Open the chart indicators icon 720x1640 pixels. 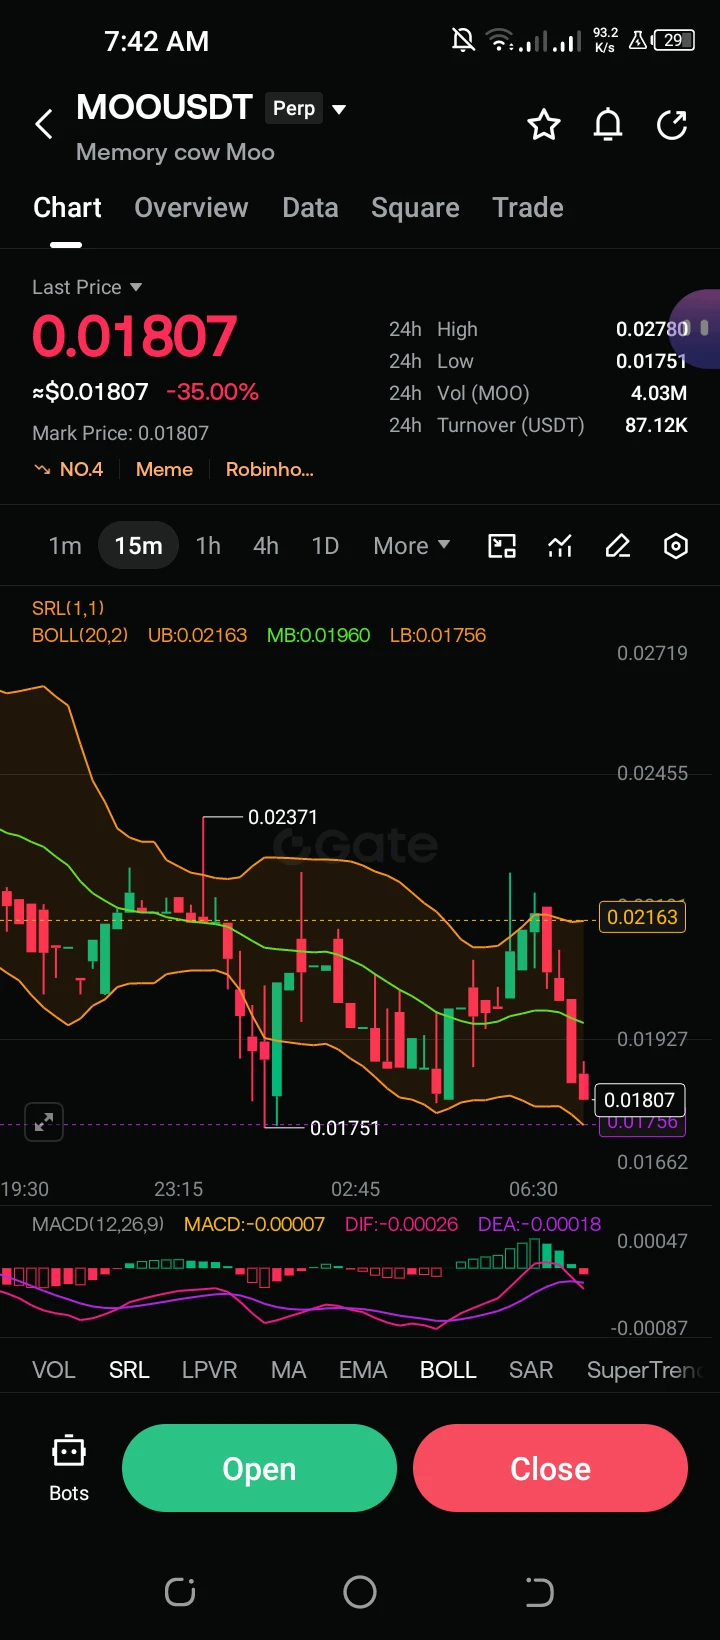(560, 546)
